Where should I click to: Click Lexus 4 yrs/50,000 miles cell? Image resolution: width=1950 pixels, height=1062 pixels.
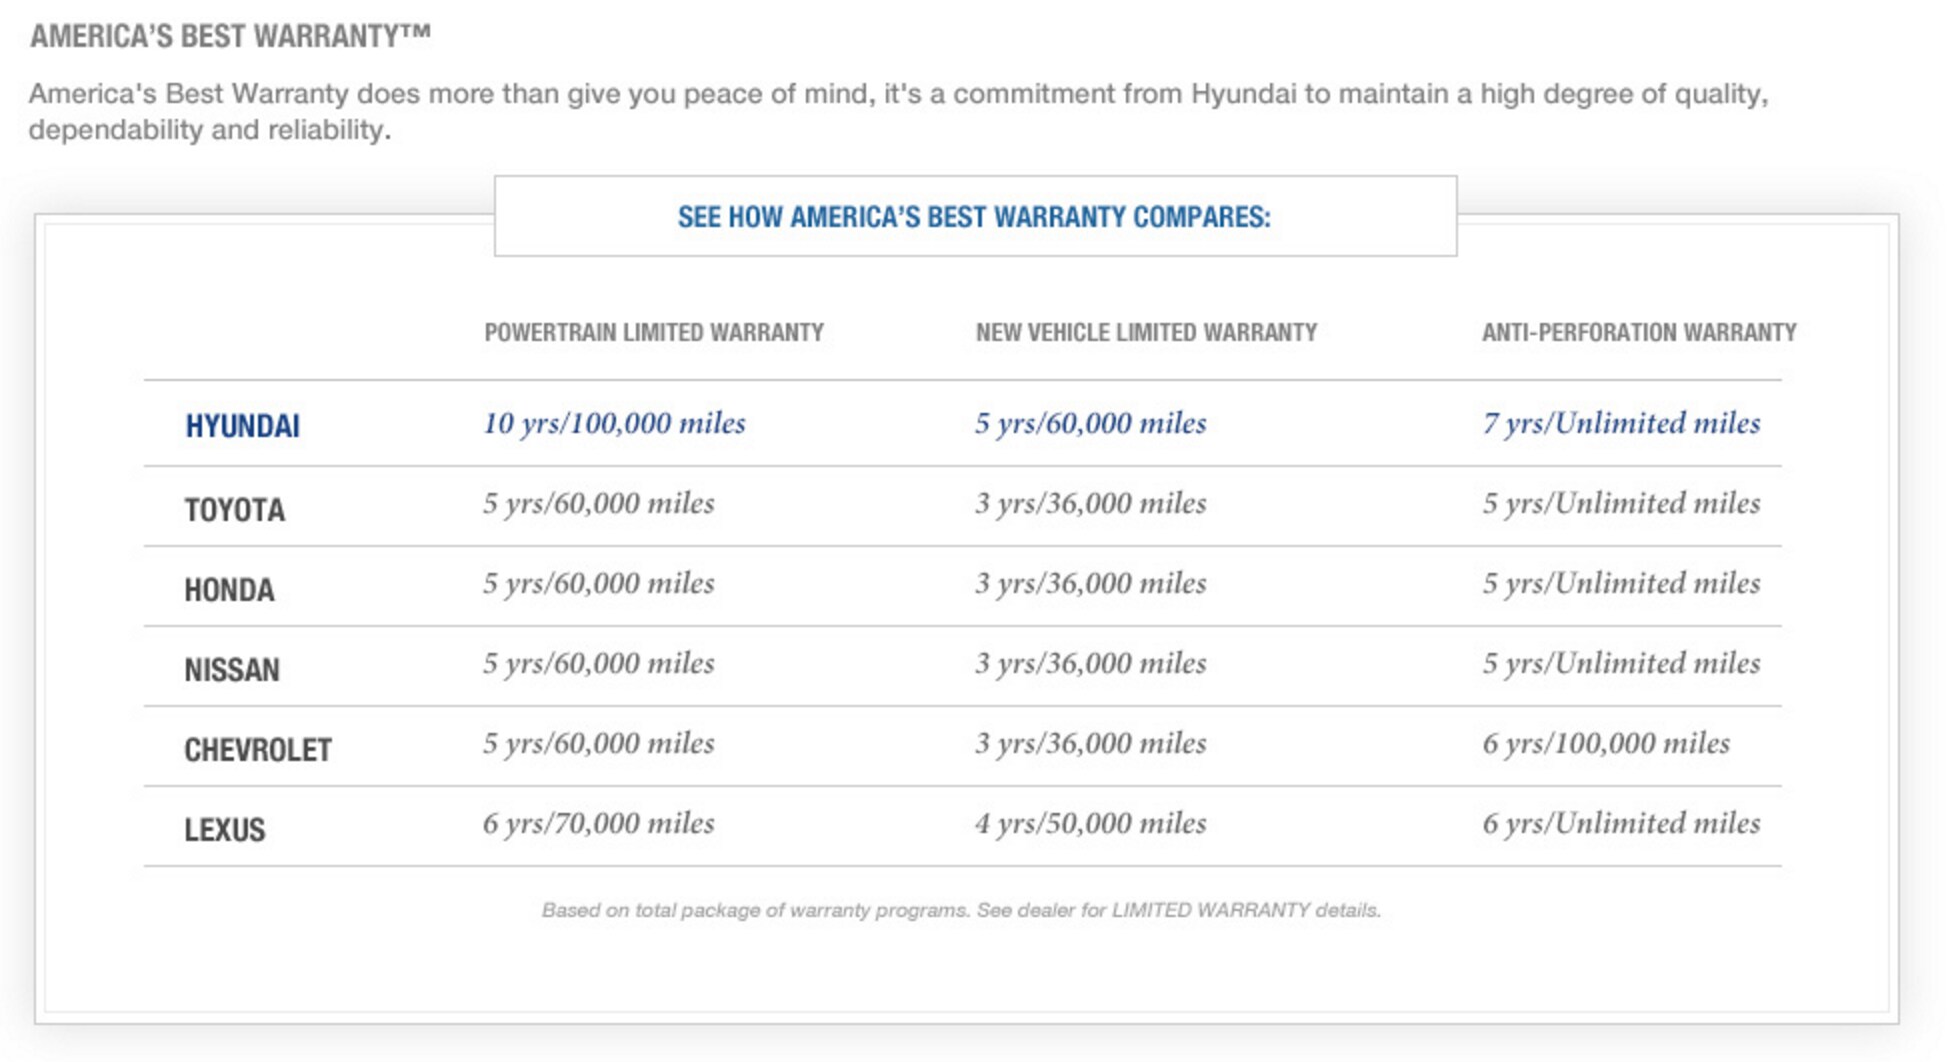tap(1090, 823)
